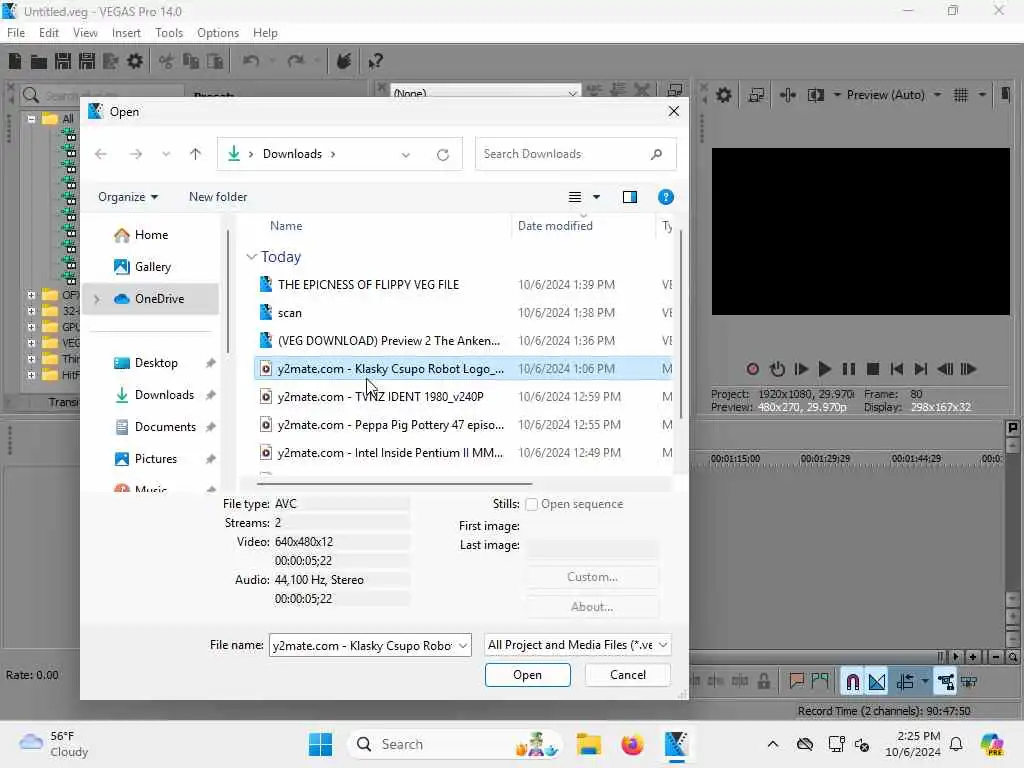The height and width of the screenshot is (768, 1024).
Task: Click the Save icon in VEGAS toolbar
Action: pos(63,61)
